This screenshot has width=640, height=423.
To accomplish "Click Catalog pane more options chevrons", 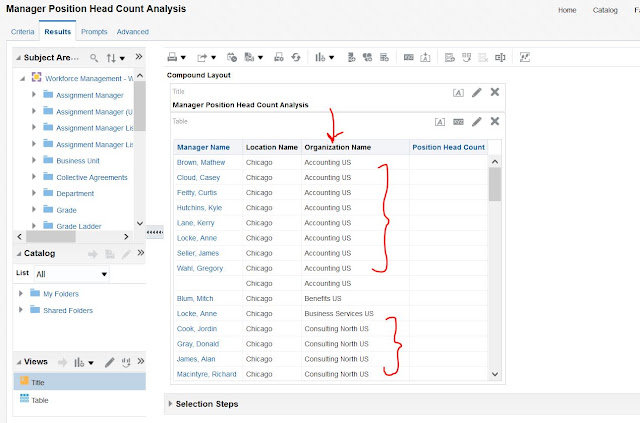I will tap(141, 253).
